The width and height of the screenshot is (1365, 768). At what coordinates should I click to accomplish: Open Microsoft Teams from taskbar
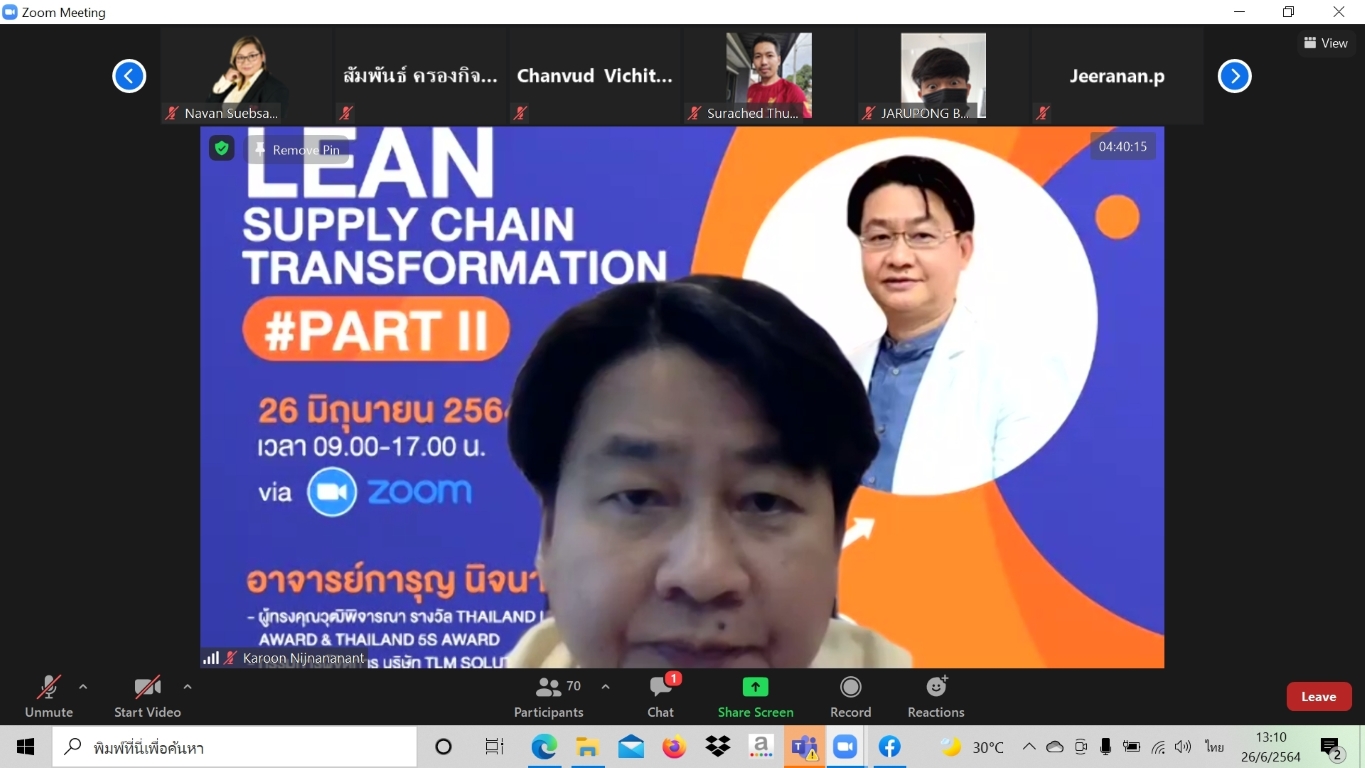(804, 747)
